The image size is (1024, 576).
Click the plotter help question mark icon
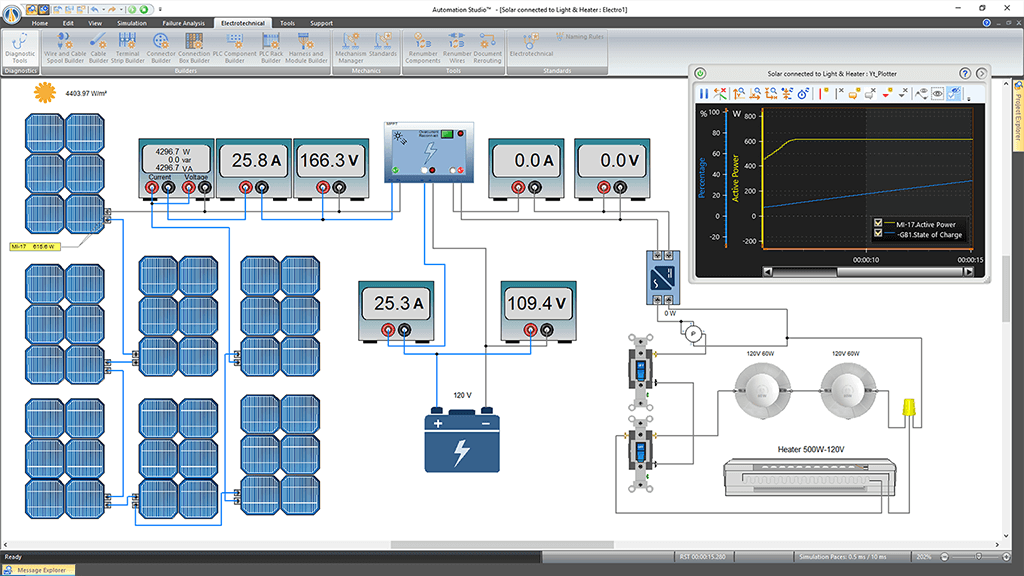coord(965,74)
